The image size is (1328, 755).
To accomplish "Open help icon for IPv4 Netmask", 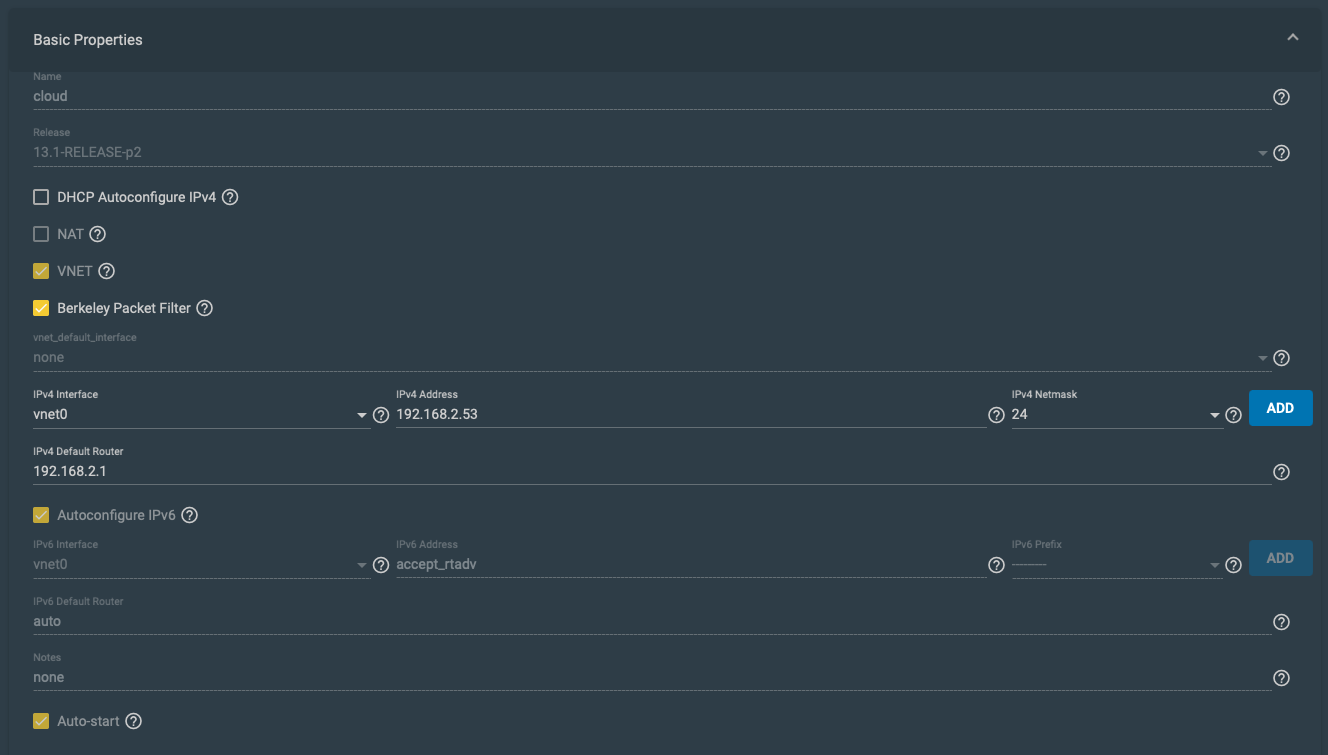I will point(1233,415).
